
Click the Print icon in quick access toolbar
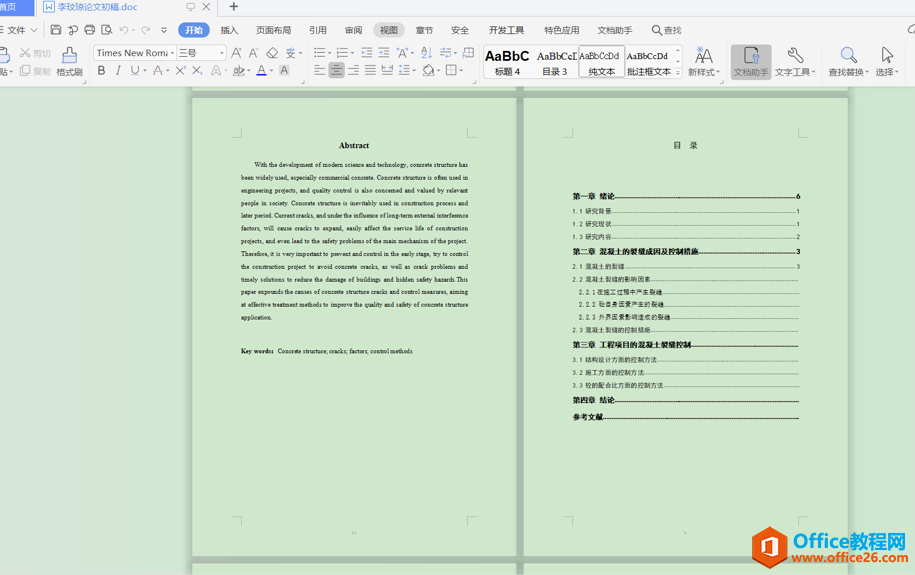coord(89,30)
